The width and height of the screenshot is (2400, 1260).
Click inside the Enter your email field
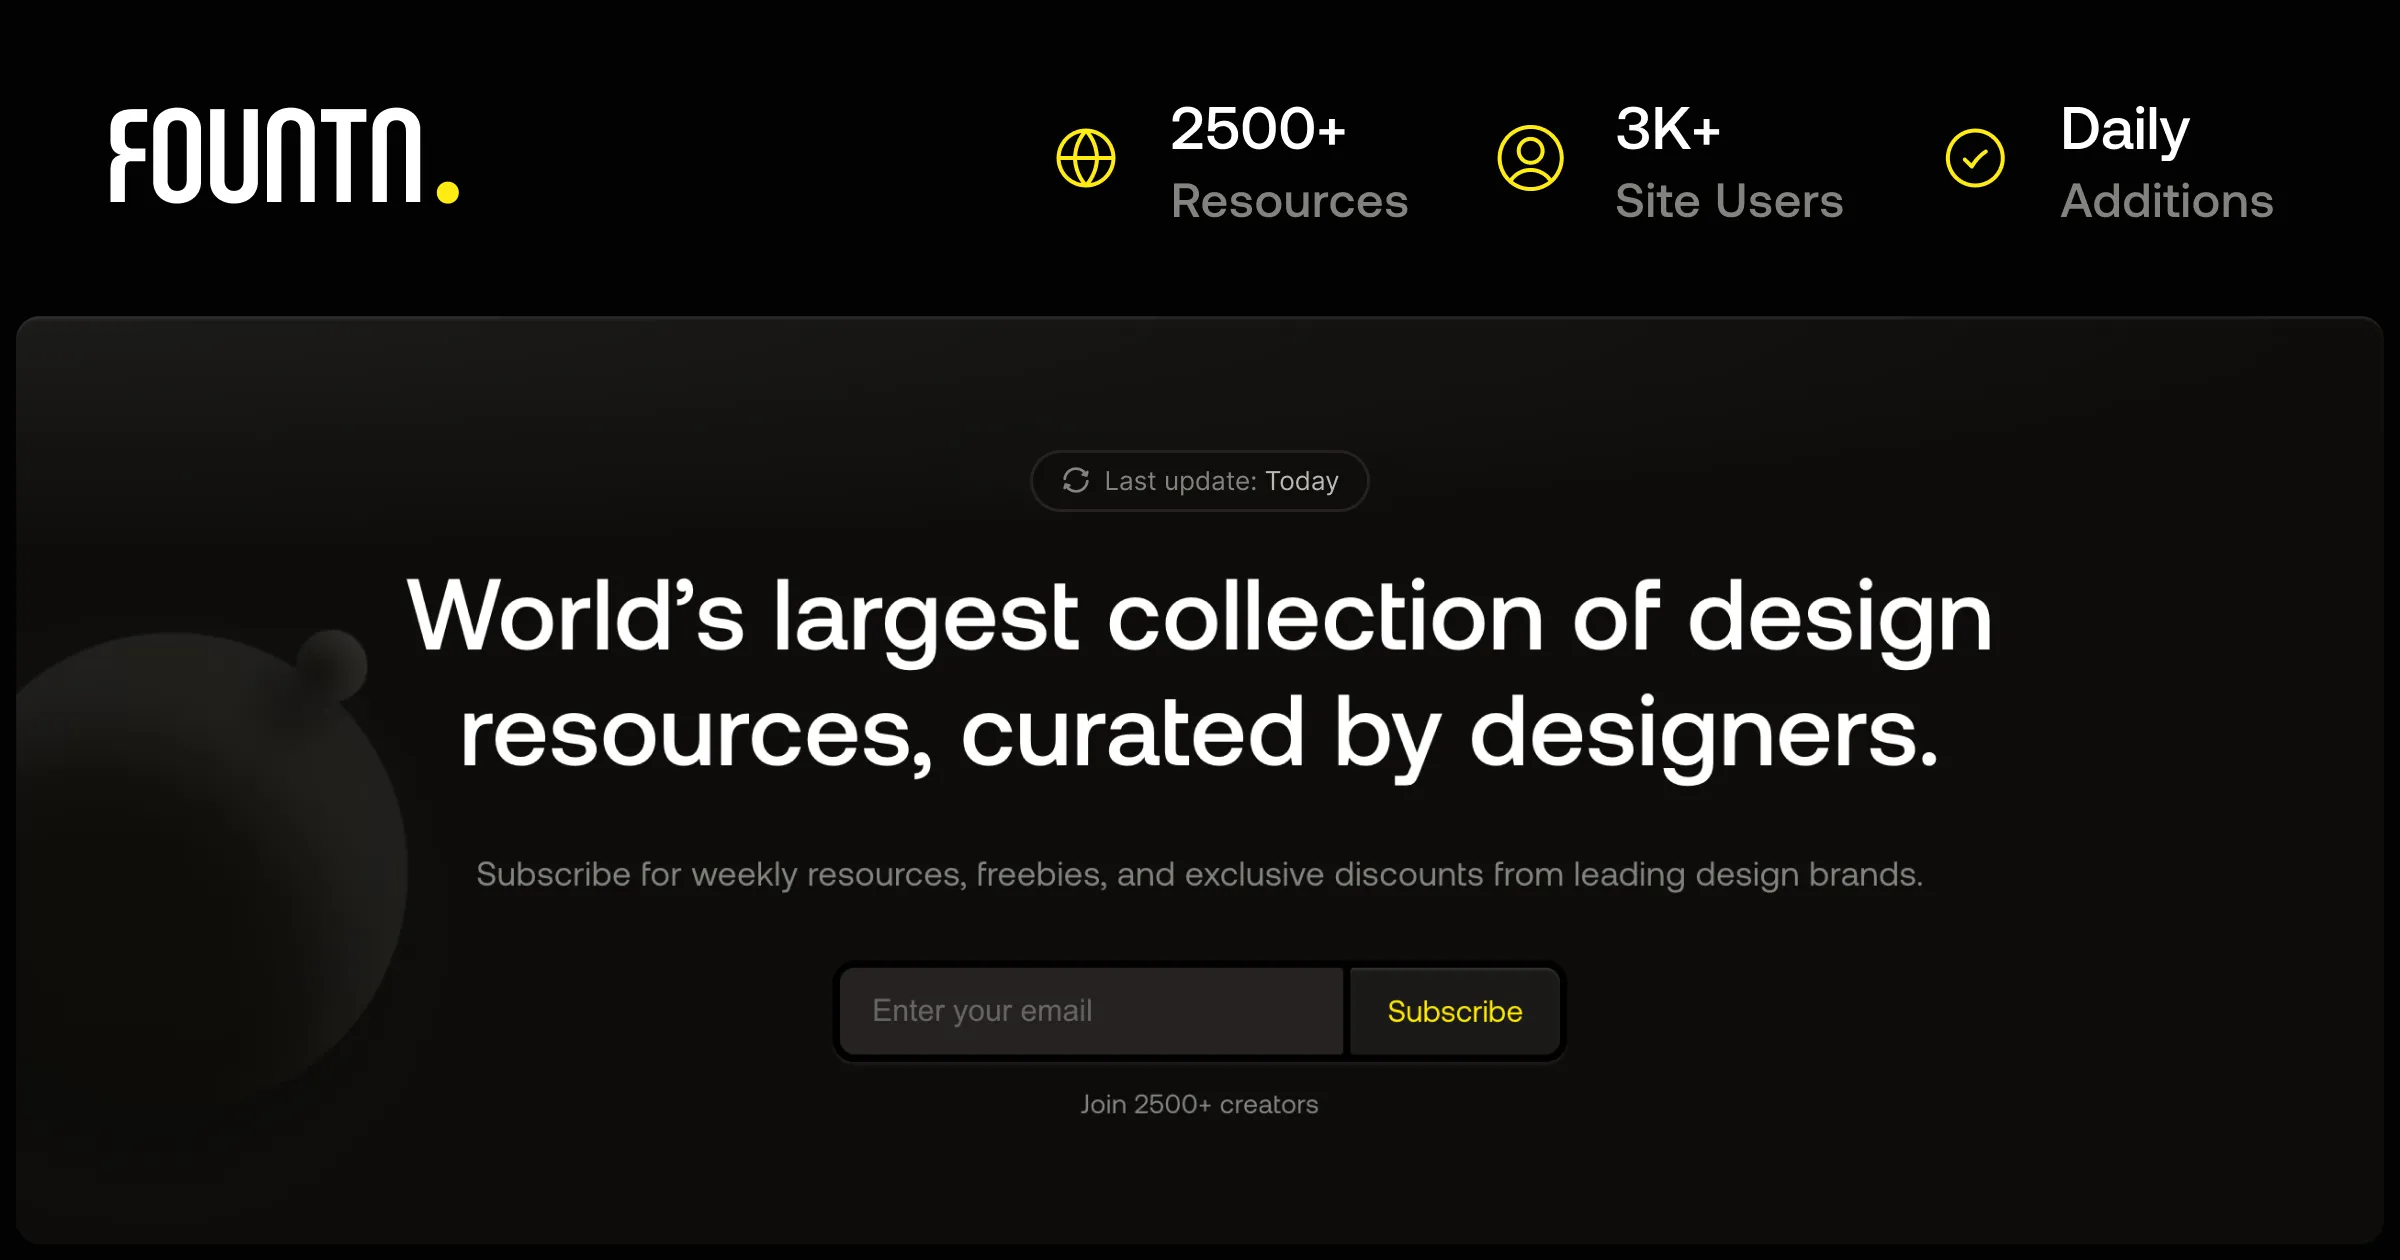tap(1090, 1010)
